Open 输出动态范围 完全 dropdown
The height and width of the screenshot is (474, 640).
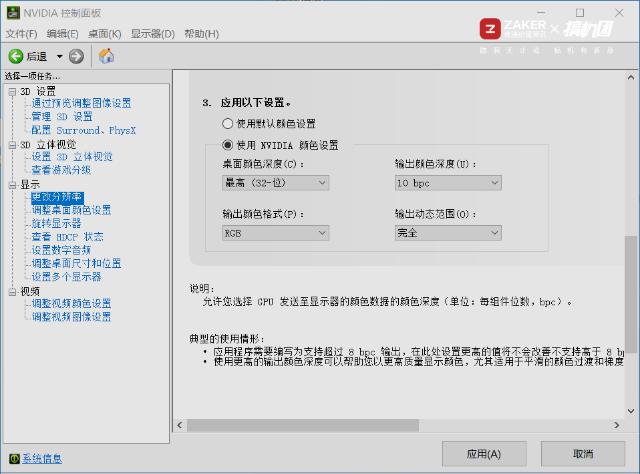pos(448,233)
